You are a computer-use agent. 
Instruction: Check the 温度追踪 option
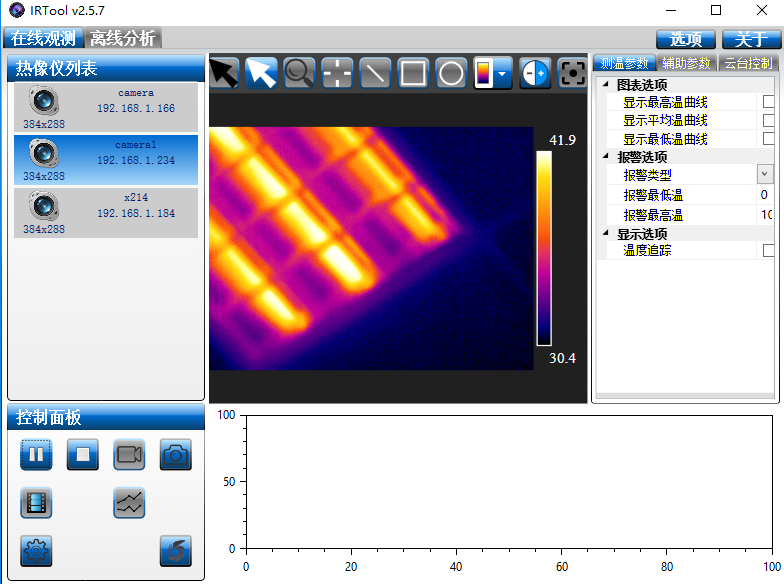coord(768,250)
